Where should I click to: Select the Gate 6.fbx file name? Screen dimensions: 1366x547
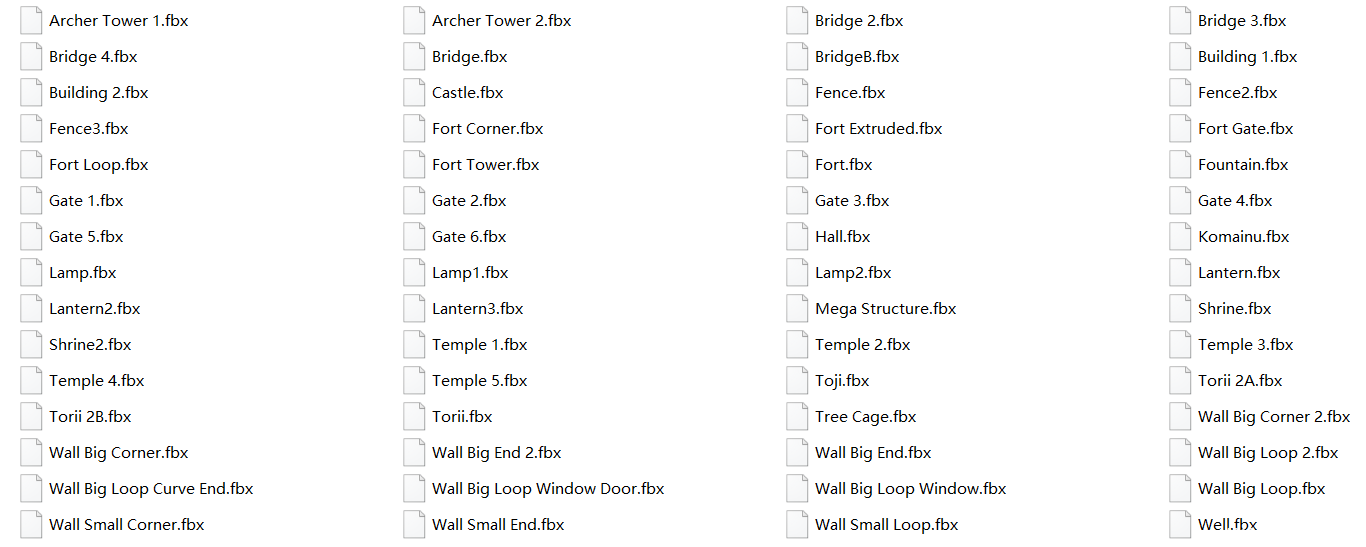(469, 237)
